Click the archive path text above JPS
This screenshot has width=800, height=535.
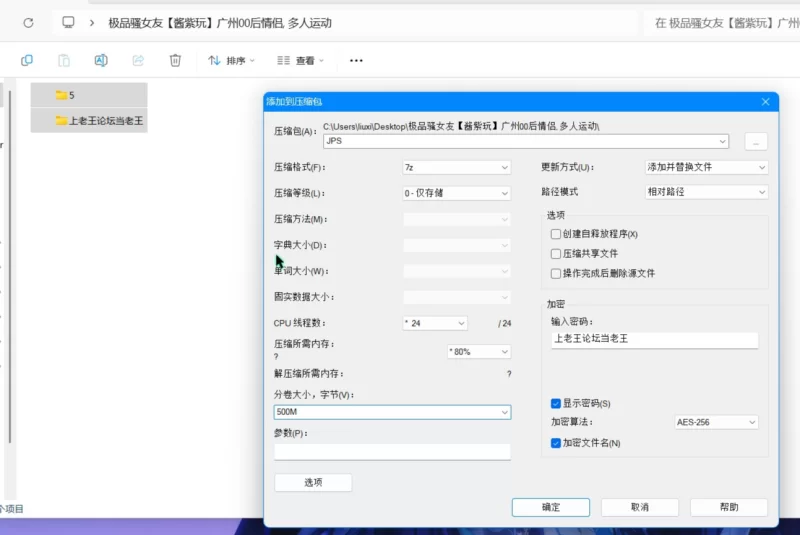461,126
